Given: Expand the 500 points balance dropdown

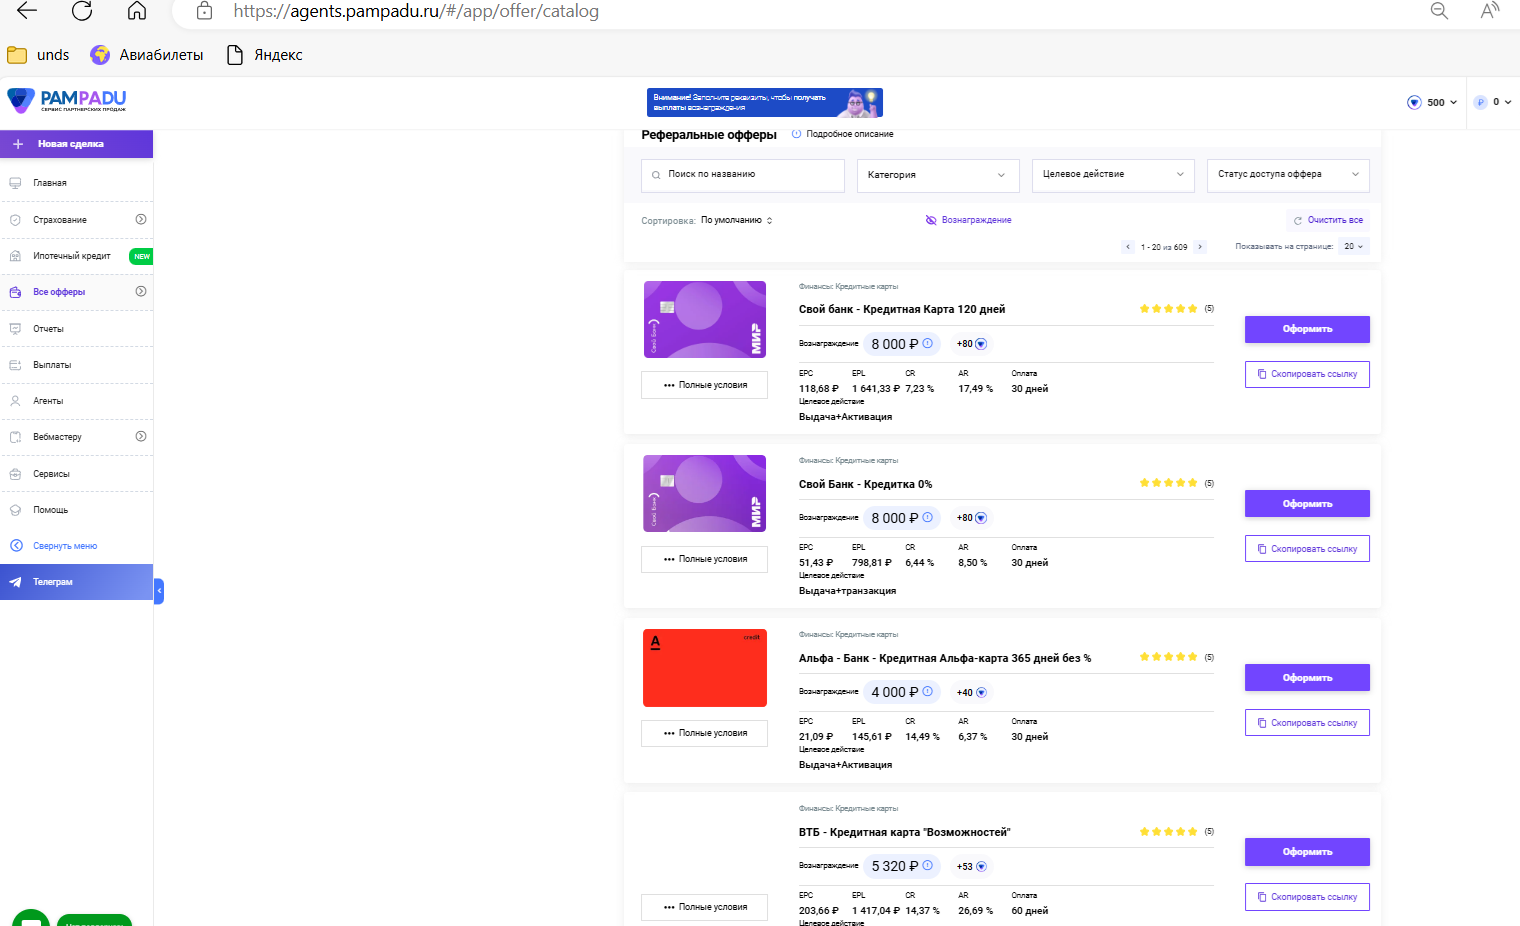Looking at the screenshot, I should tap(1432, 102).
